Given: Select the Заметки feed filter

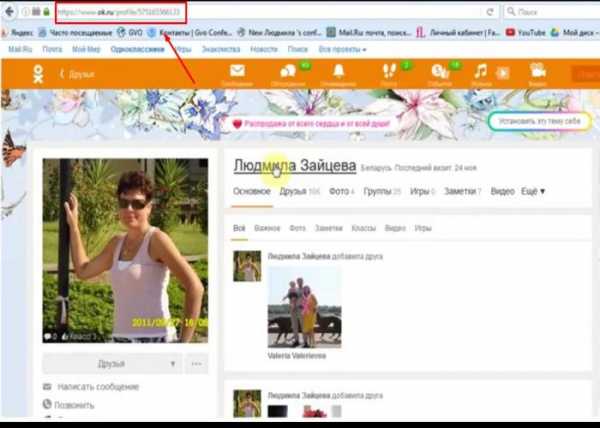Looking at the screenshot, I should (328, 228).
